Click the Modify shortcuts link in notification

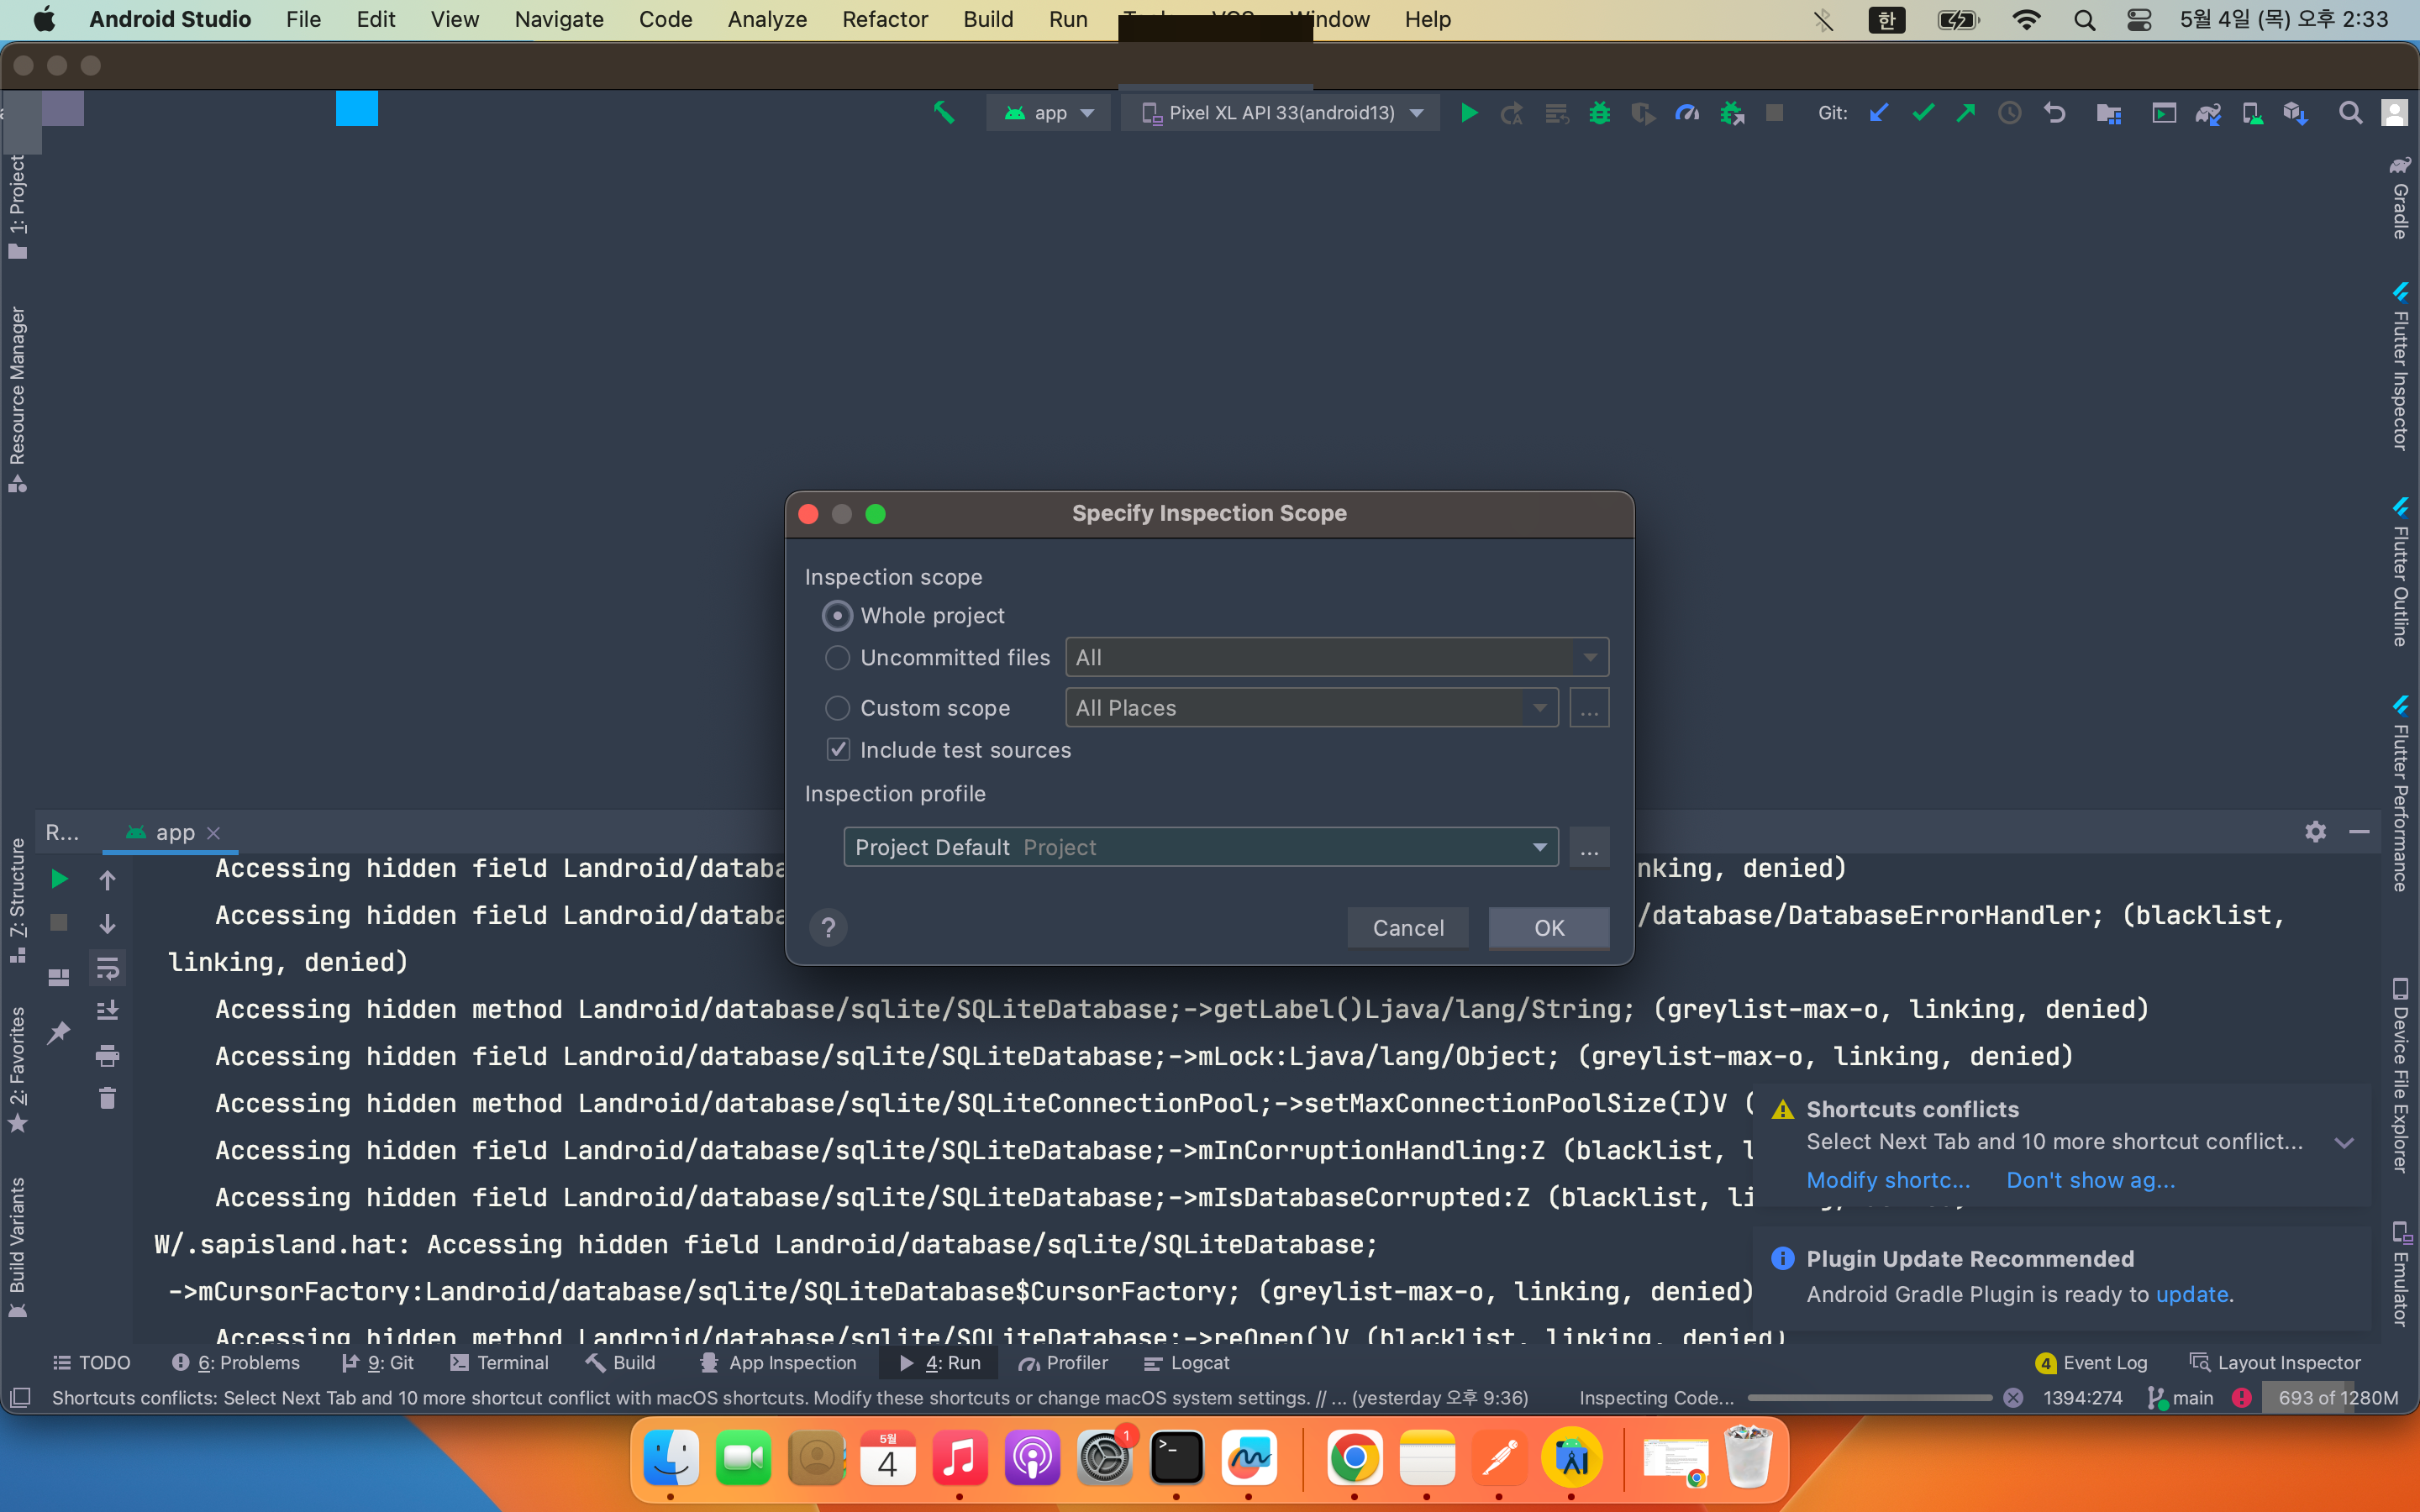tap(1887, 1180)
